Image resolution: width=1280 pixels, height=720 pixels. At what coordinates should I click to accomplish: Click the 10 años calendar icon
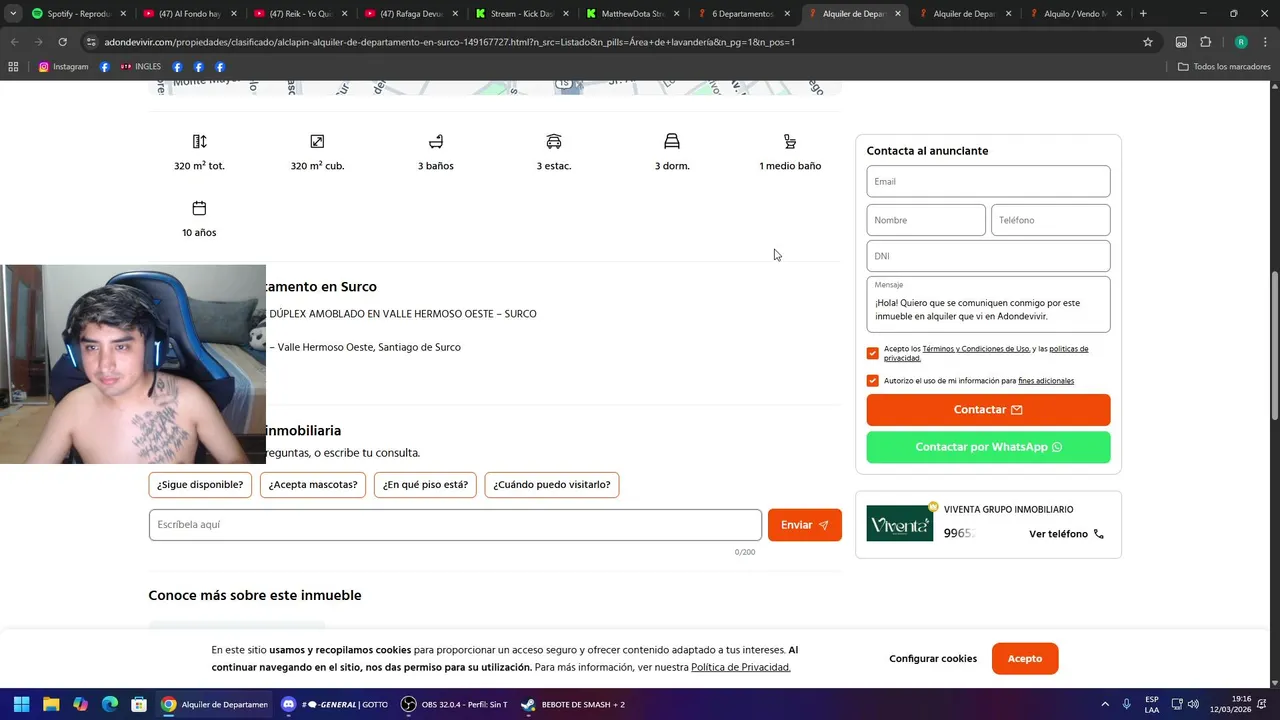point(199,208)
